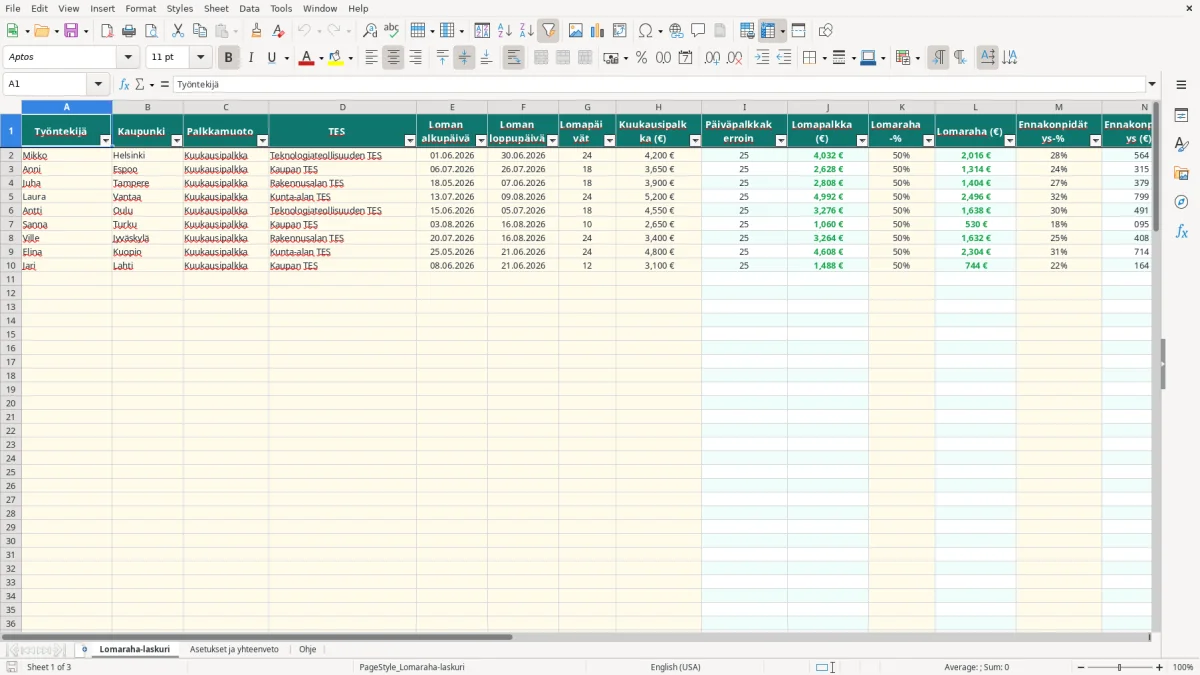Click the Merge and Center Cells icon
Screen dimensions: 1200x675
click(541, 58)
